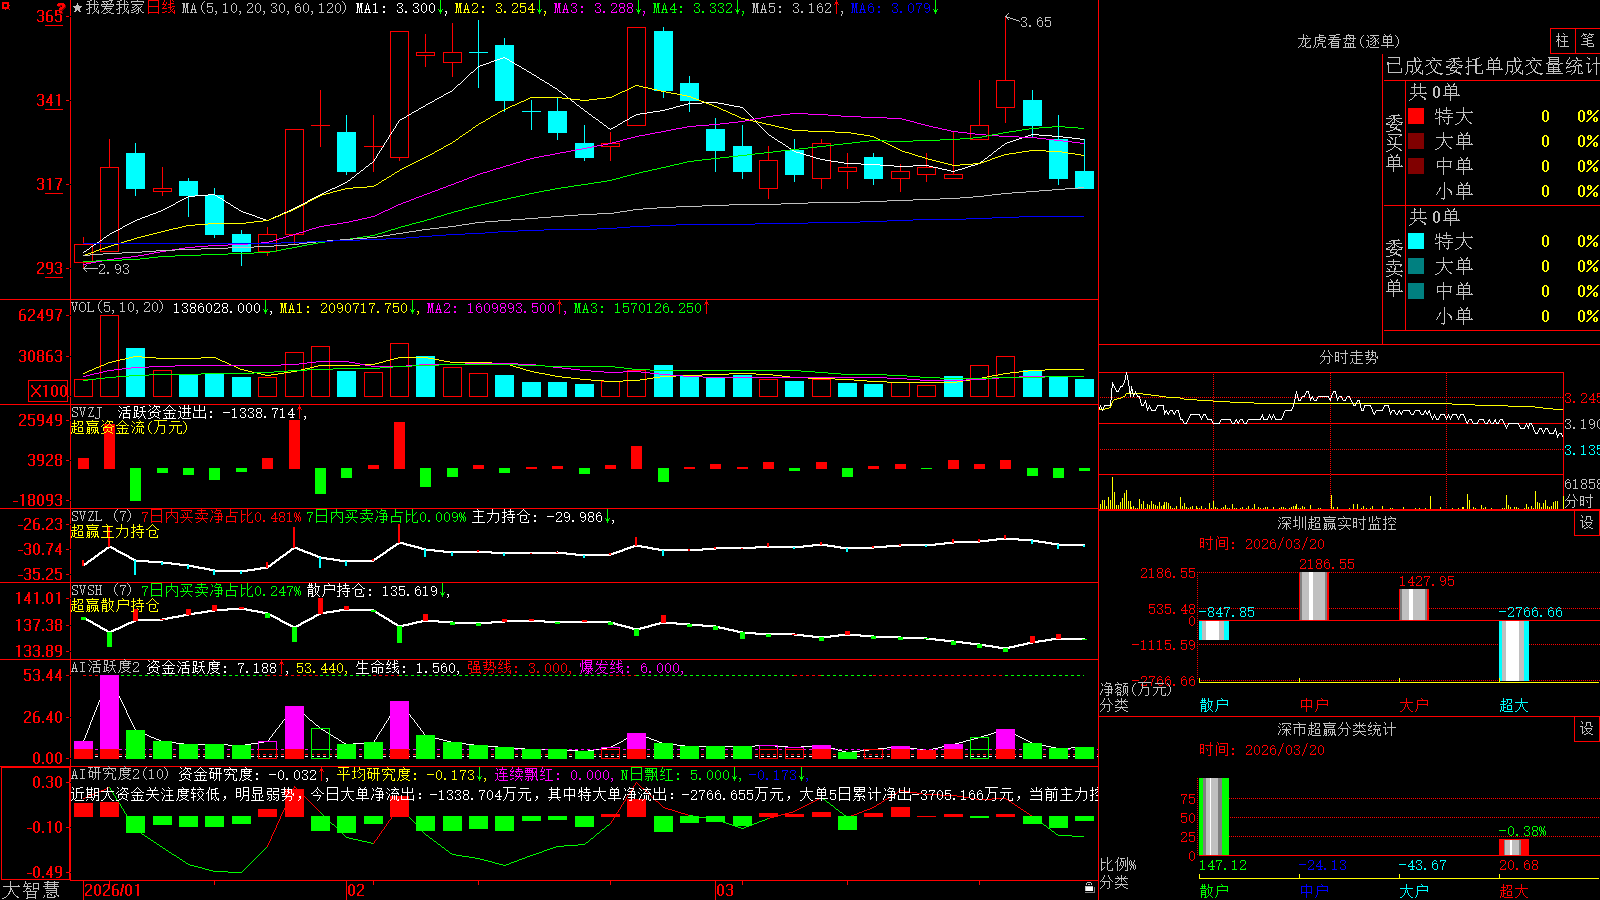Switch to 笔 tick view
This screenshot has height=900, width=1600.
coord(1587,40)
